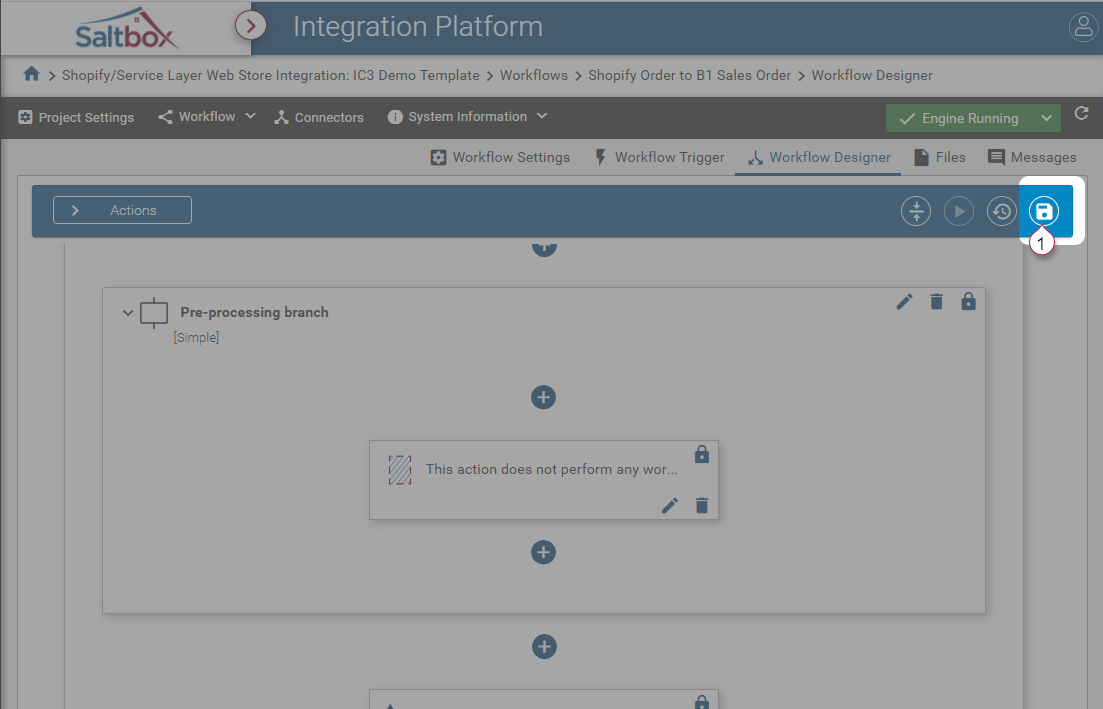1103x709 pixels.
Task: Open Connectors menu item
Action: tap(319, 117)
